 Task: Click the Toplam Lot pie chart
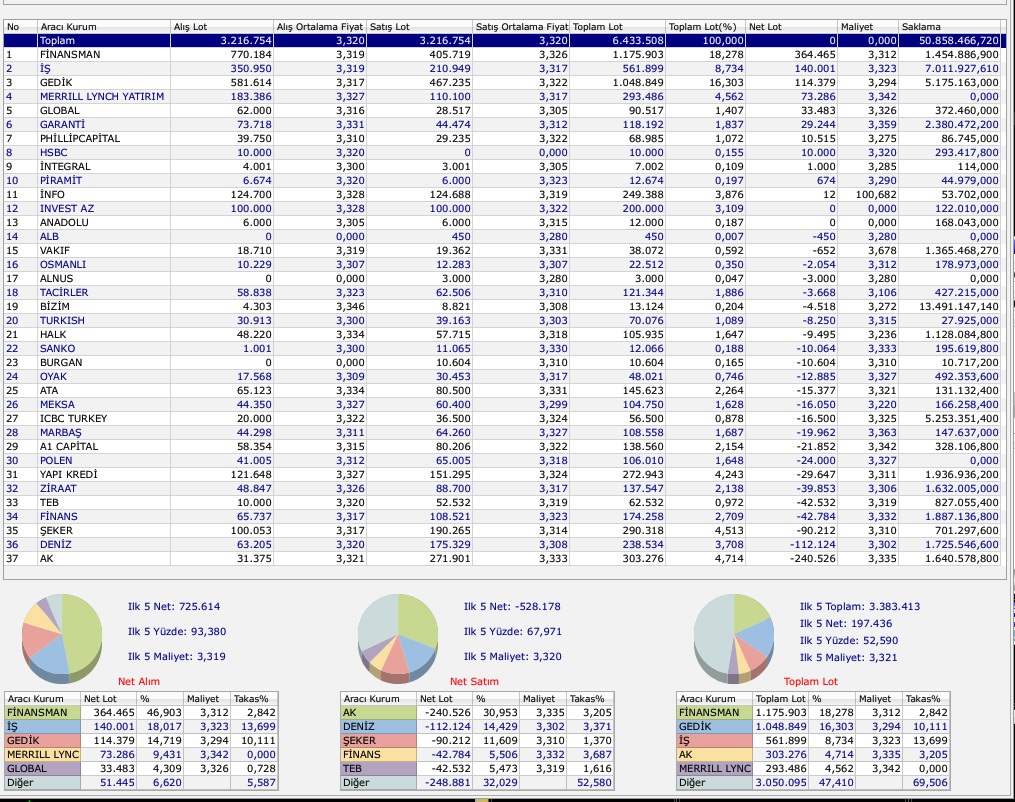(734, 638)
